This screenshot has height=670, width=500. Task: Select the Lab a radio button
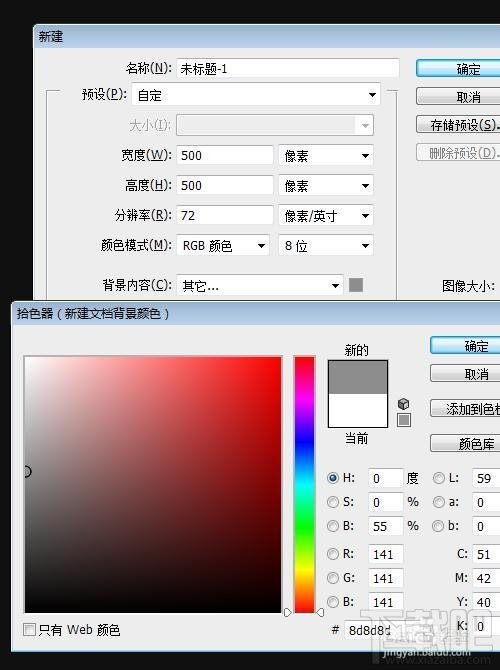438,502
